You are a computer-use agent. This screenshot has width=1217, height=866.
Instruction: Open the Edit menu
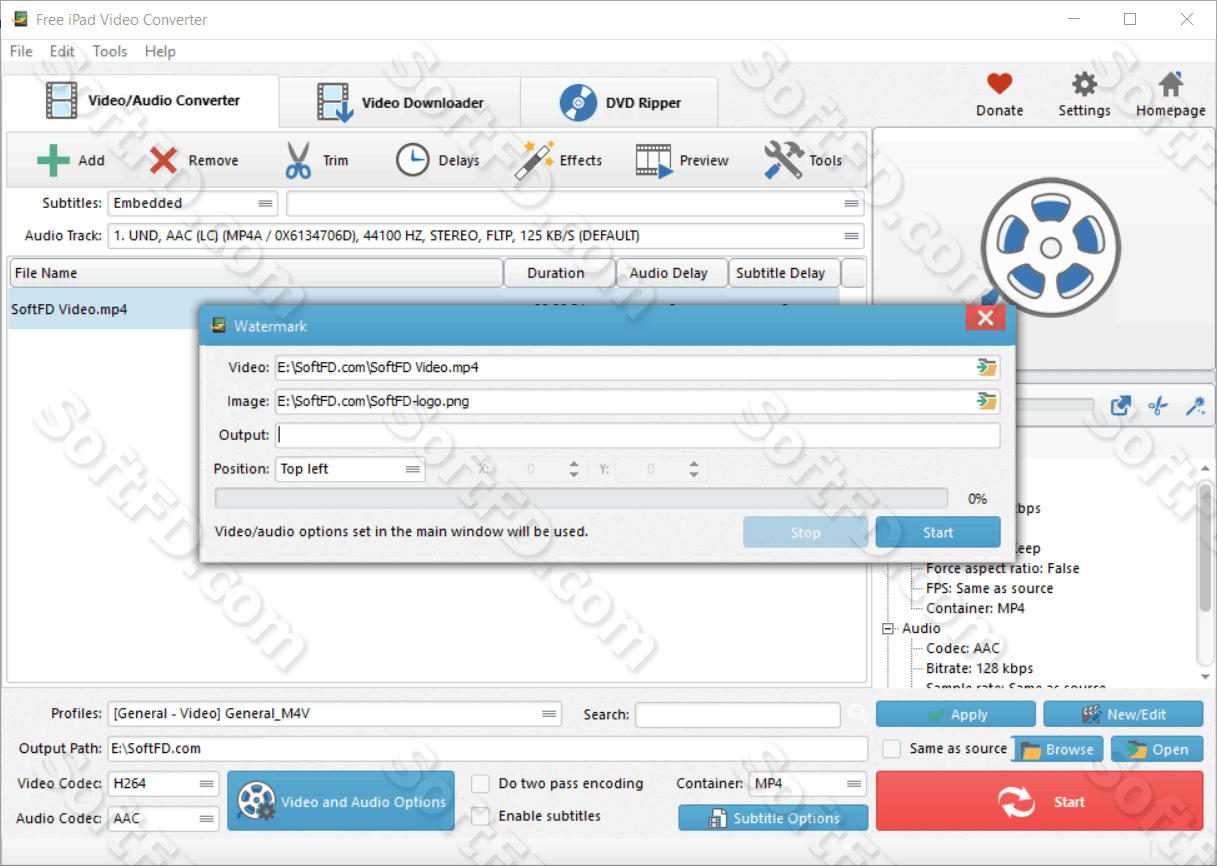(x=62, y=51)
